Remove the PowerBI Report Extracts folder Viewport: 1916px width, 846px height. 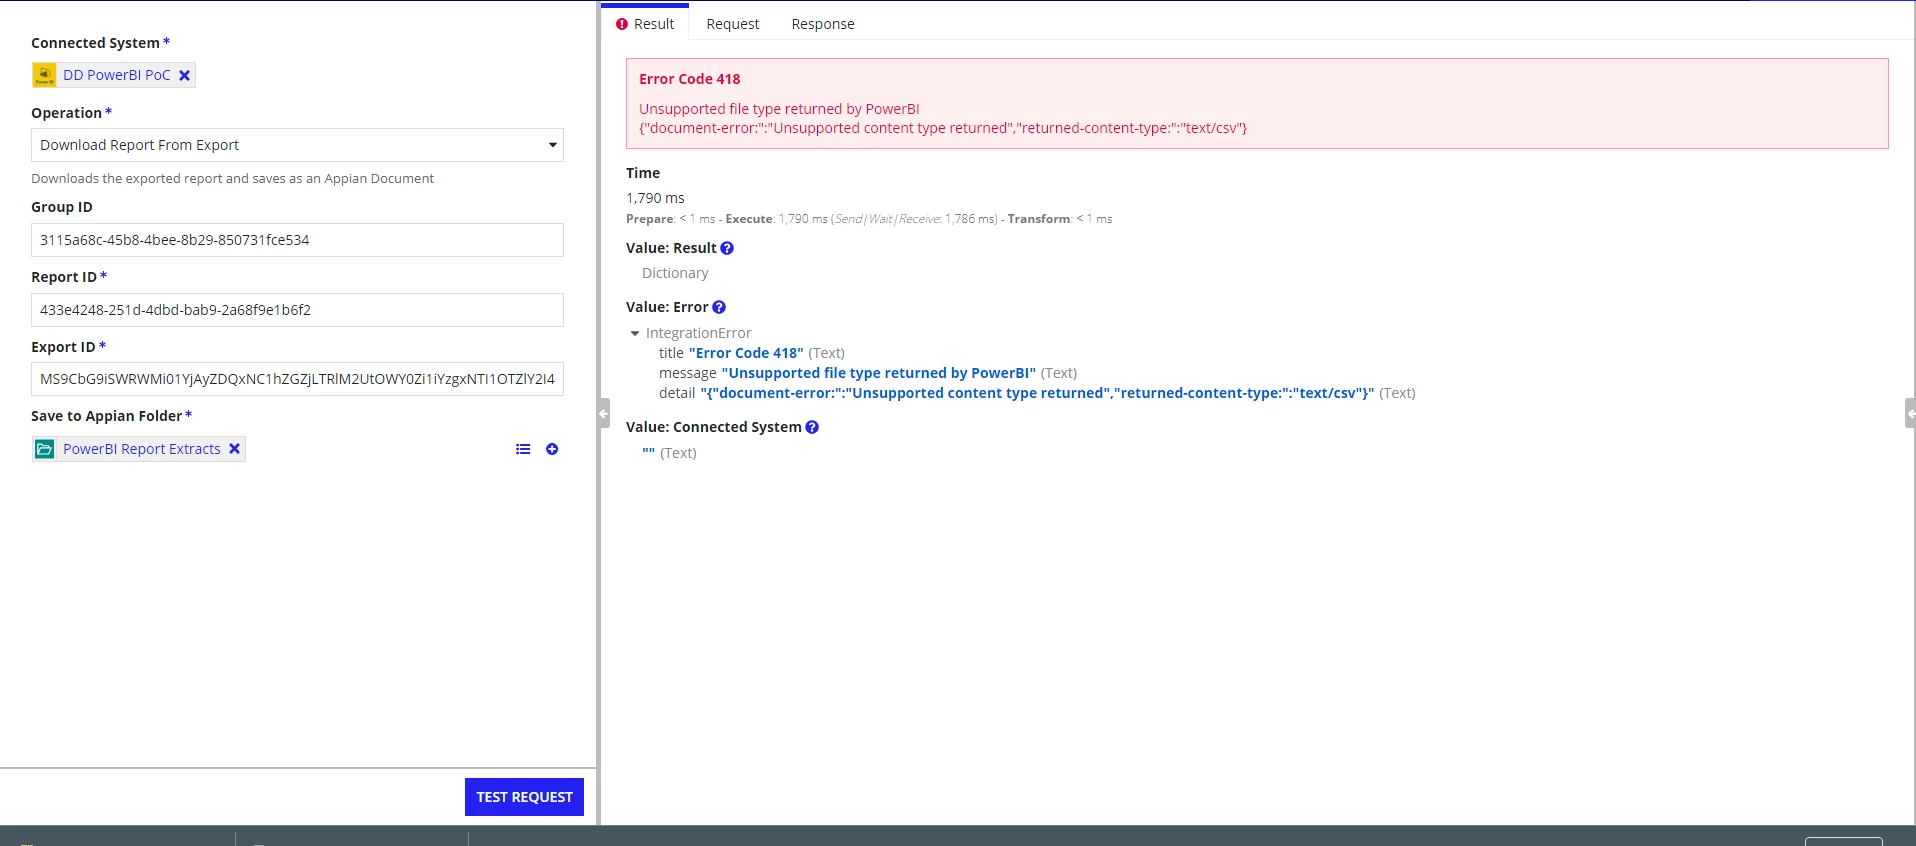pos(234,449)
